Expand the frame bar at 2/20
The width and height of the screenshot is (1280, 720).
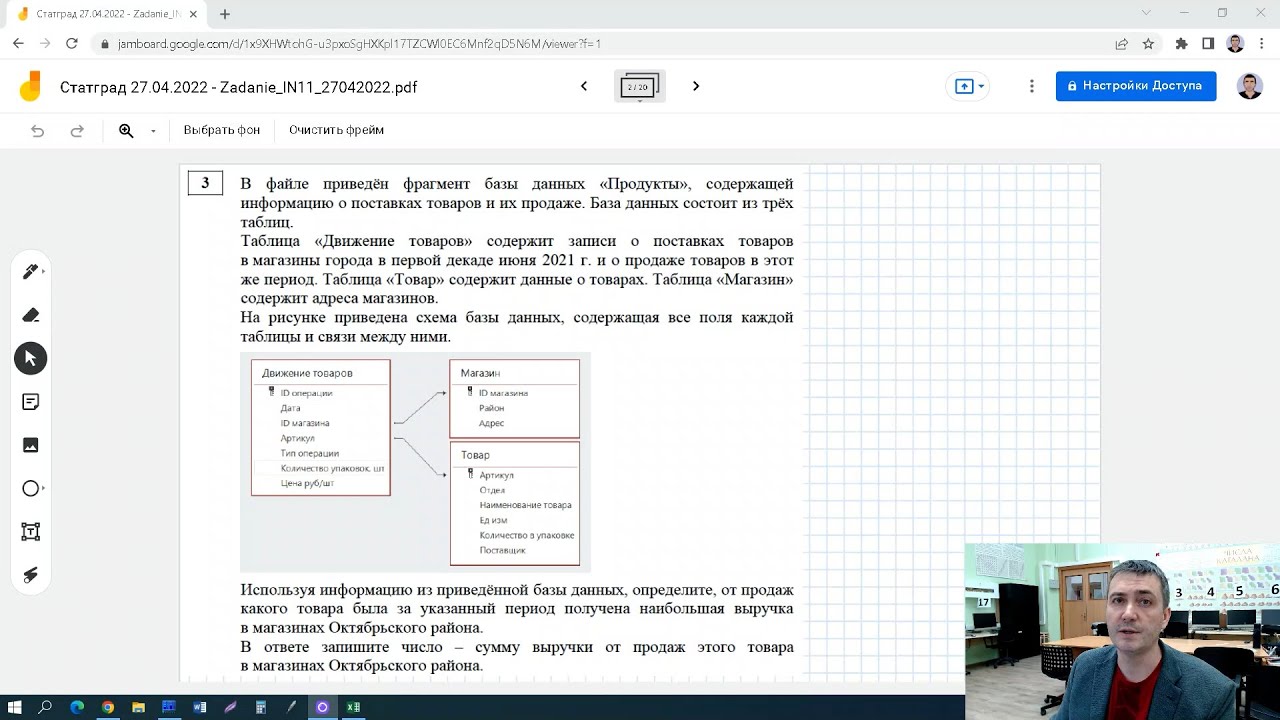(x=639, y=87)
